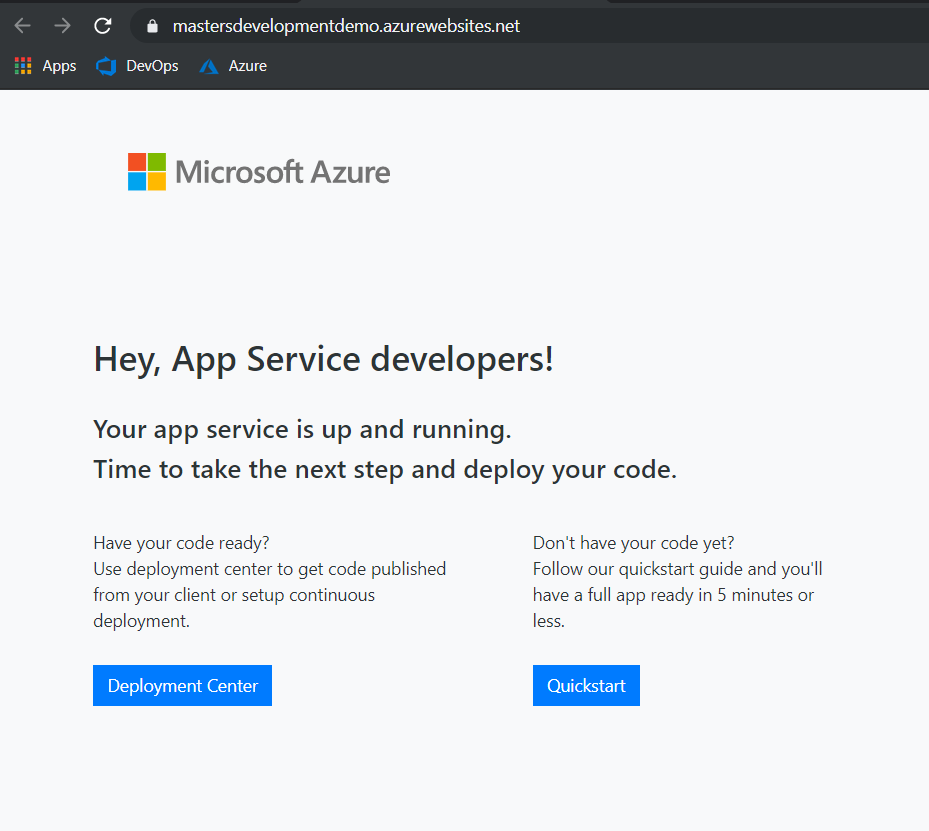Click the padlock site security icon
Image resolution: width=929 pixels, height=831 pixels.
(152, 27)
